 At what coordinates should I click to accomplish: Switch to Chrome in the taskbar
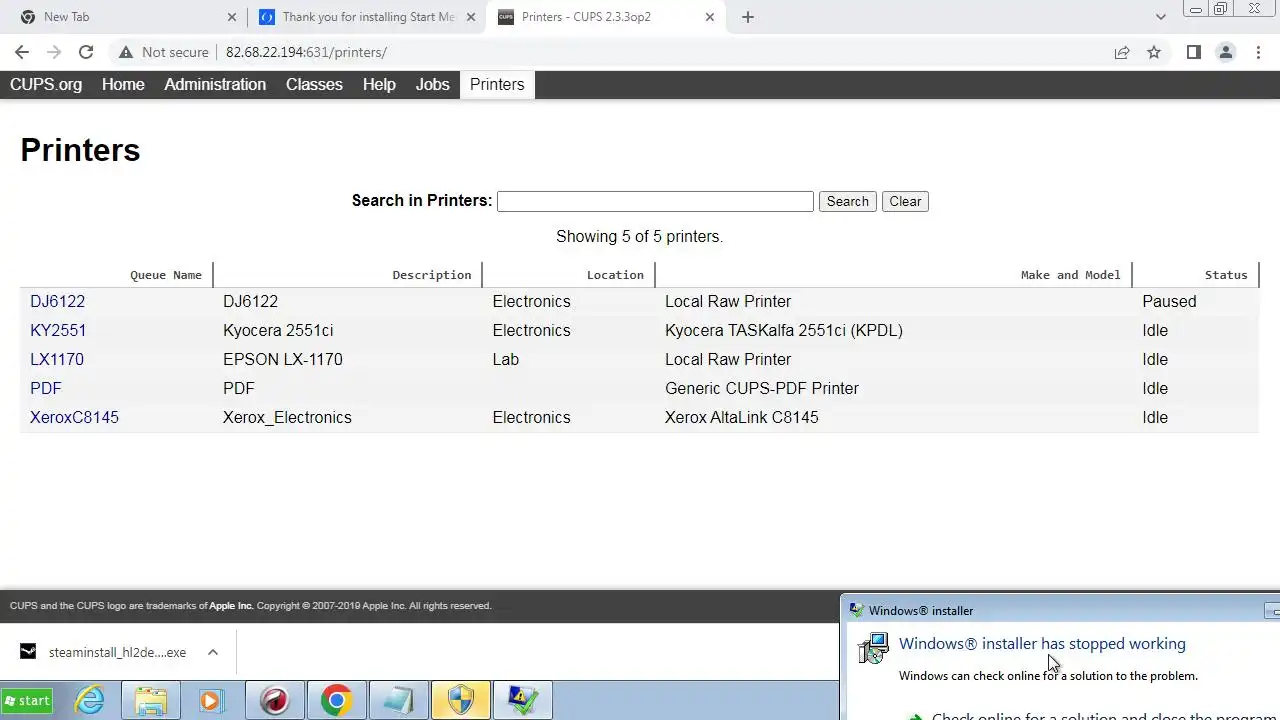coord(336,701)
